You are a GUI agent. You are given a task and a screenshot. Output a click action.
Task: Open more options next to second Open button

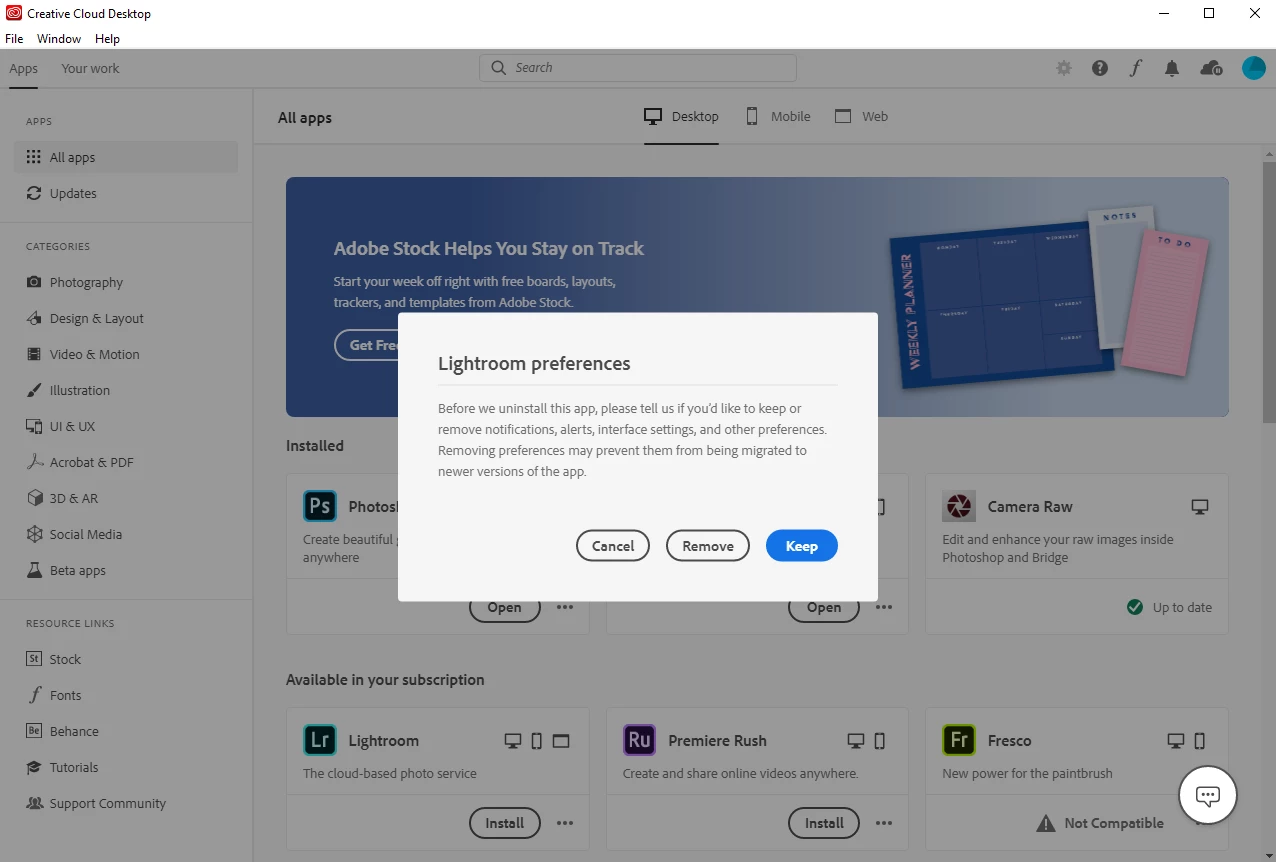884,607
